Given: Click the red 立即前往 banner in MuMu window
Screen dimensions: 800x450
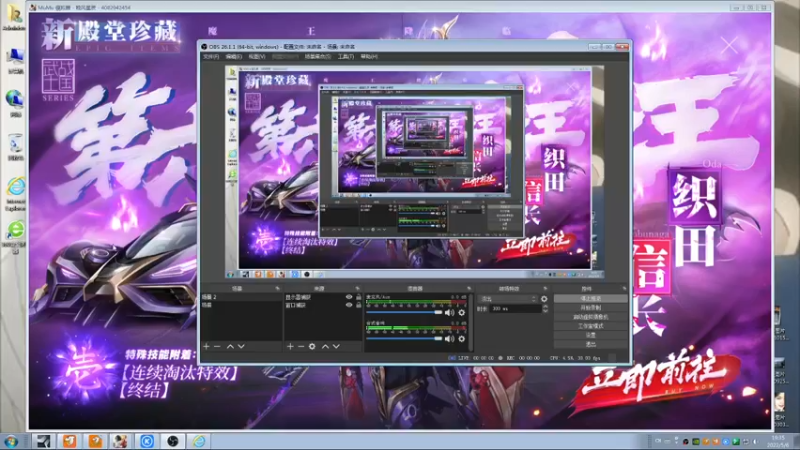Looking at the screenshot, I should point(658,380).
